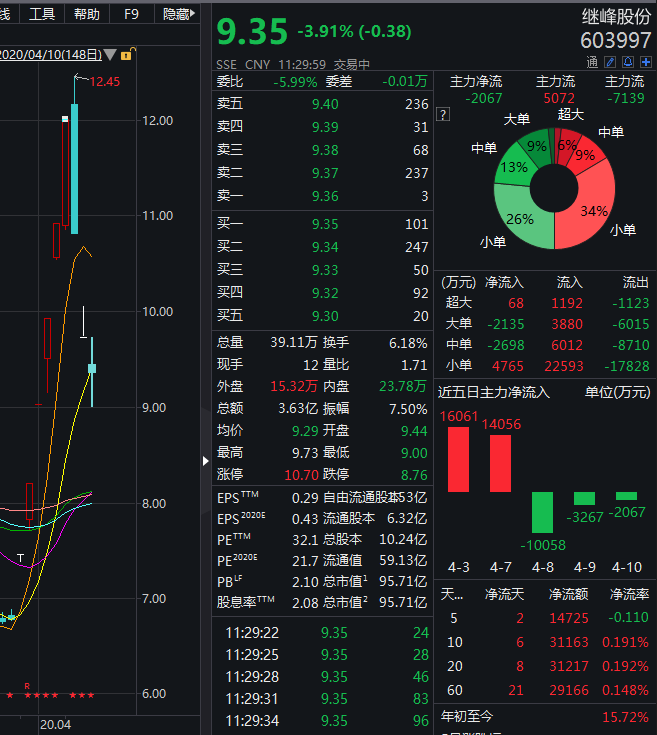Click the PE TTM value 32.1
The height and width of the screenshot is (735, 657).
[x=305, y=540]
